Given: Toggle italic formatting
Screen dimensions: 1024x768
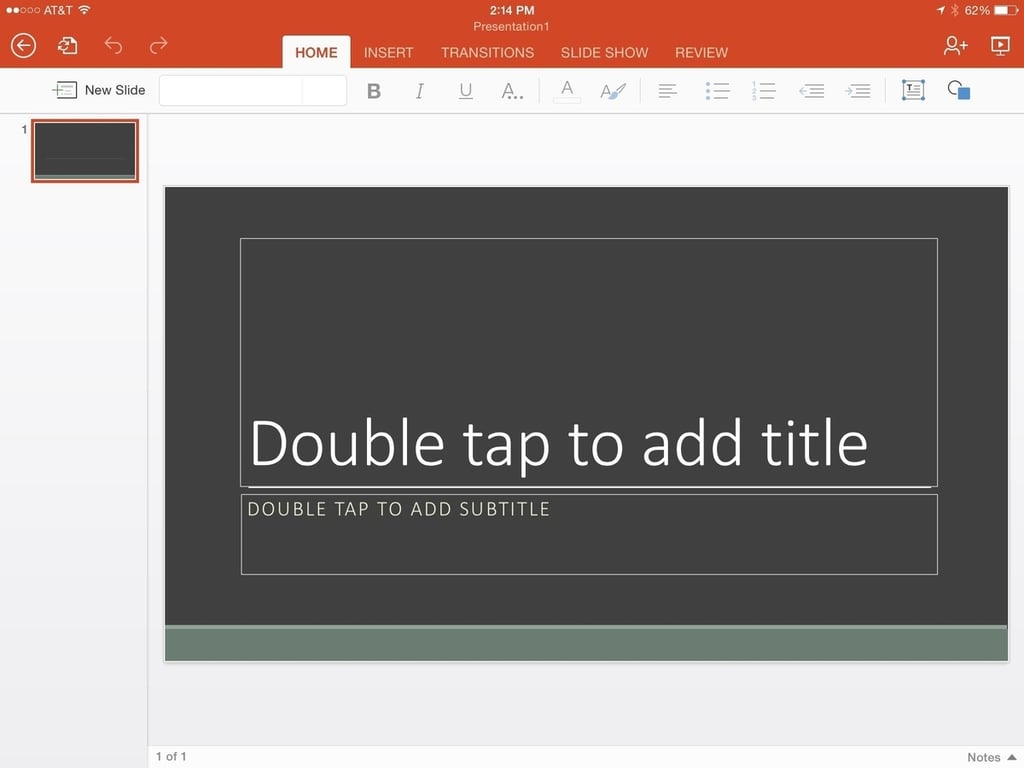Looking at the screenshot, I should pyautogui.click(x=419, y=91).
